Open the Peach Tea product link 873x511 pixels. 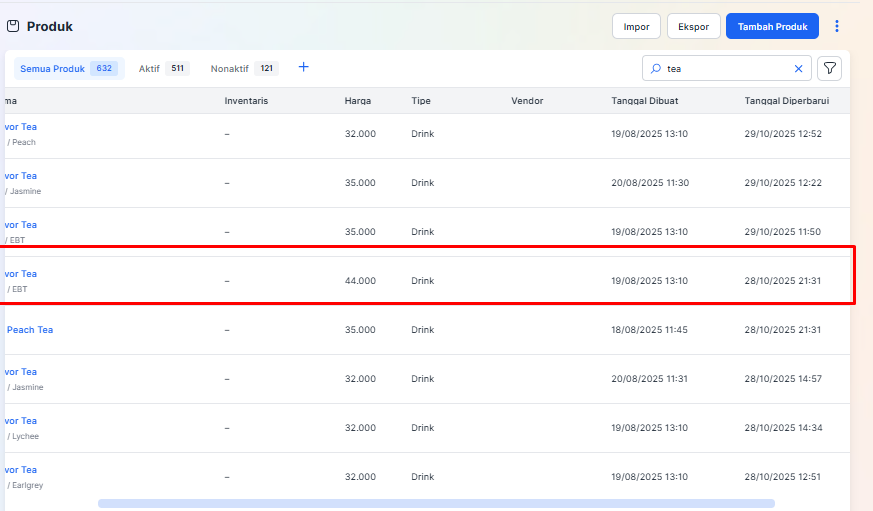point(30,330)
